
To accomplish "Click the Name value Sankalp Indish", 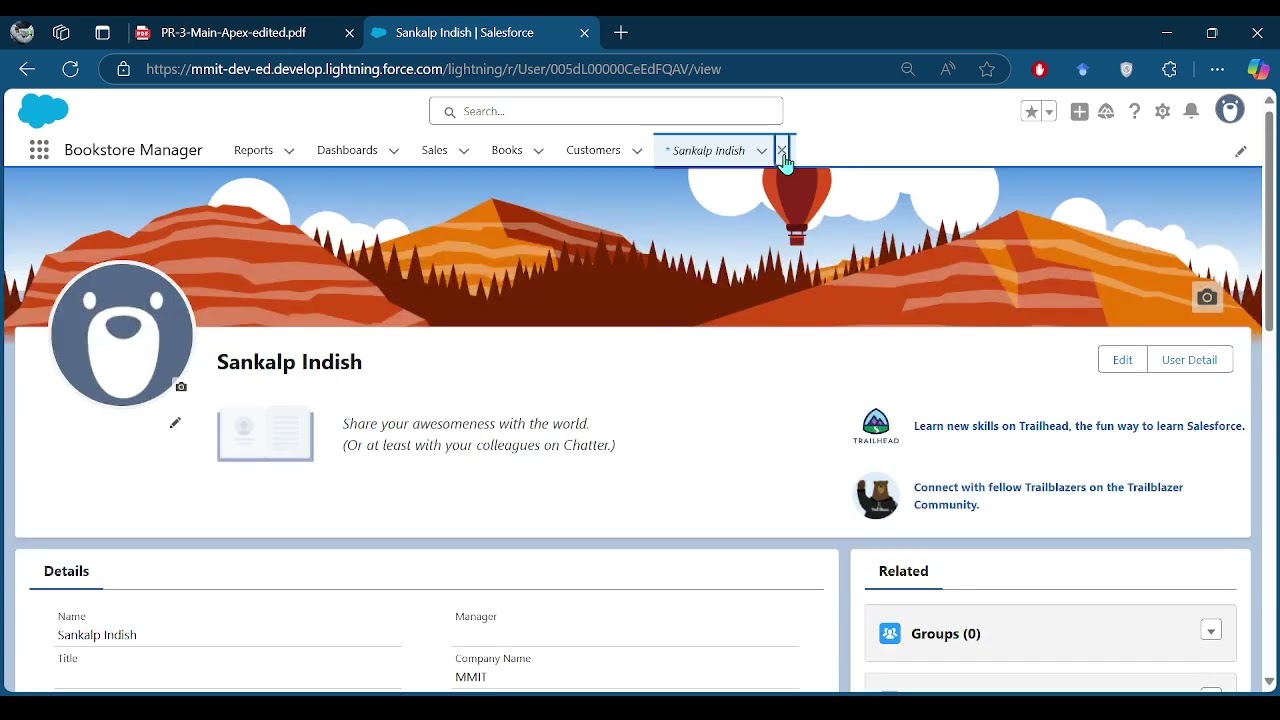I will click(97, 635).
